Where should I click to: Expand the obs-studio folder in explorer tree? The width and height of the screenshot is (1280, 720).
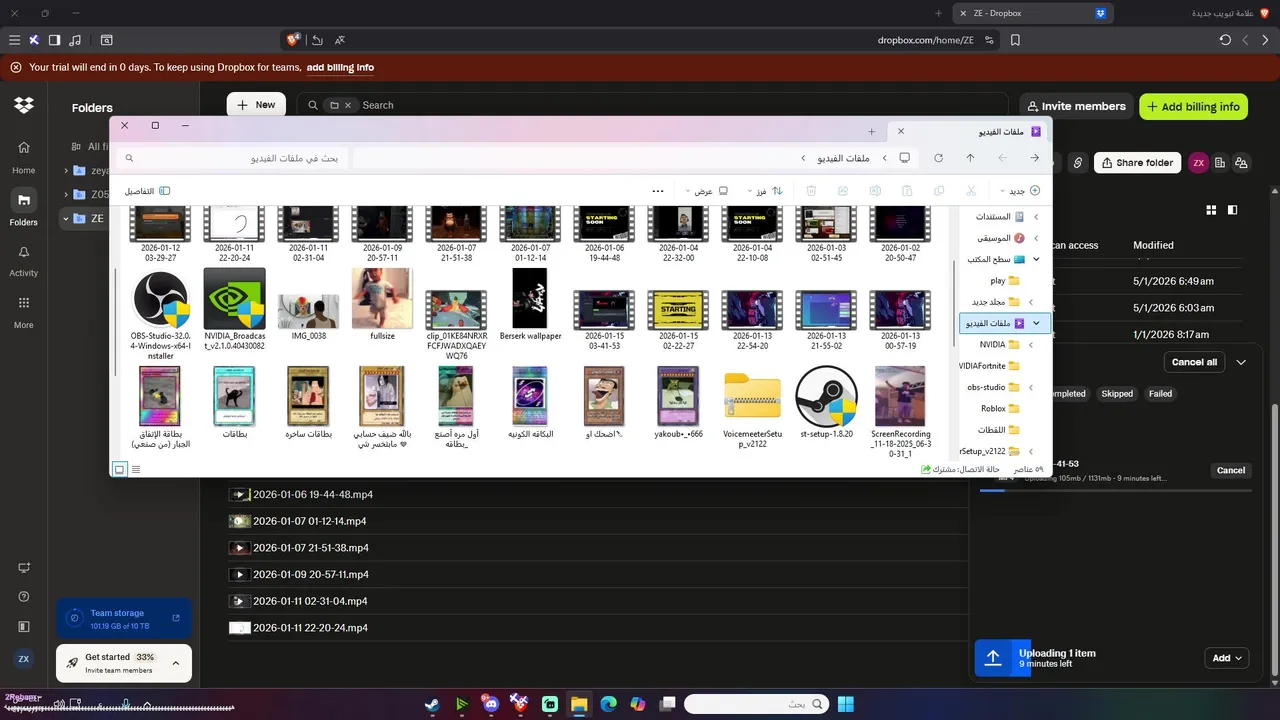[1031, 387]
